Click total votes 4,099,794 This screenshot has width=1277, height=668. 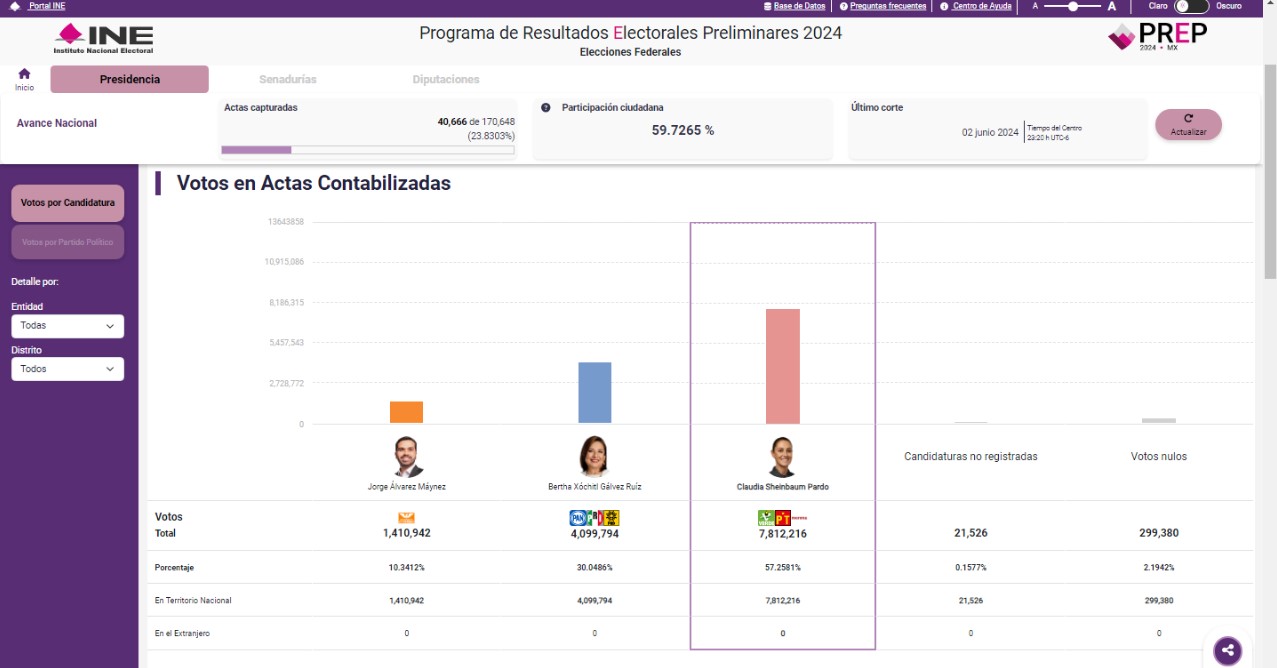pos(594,534)
